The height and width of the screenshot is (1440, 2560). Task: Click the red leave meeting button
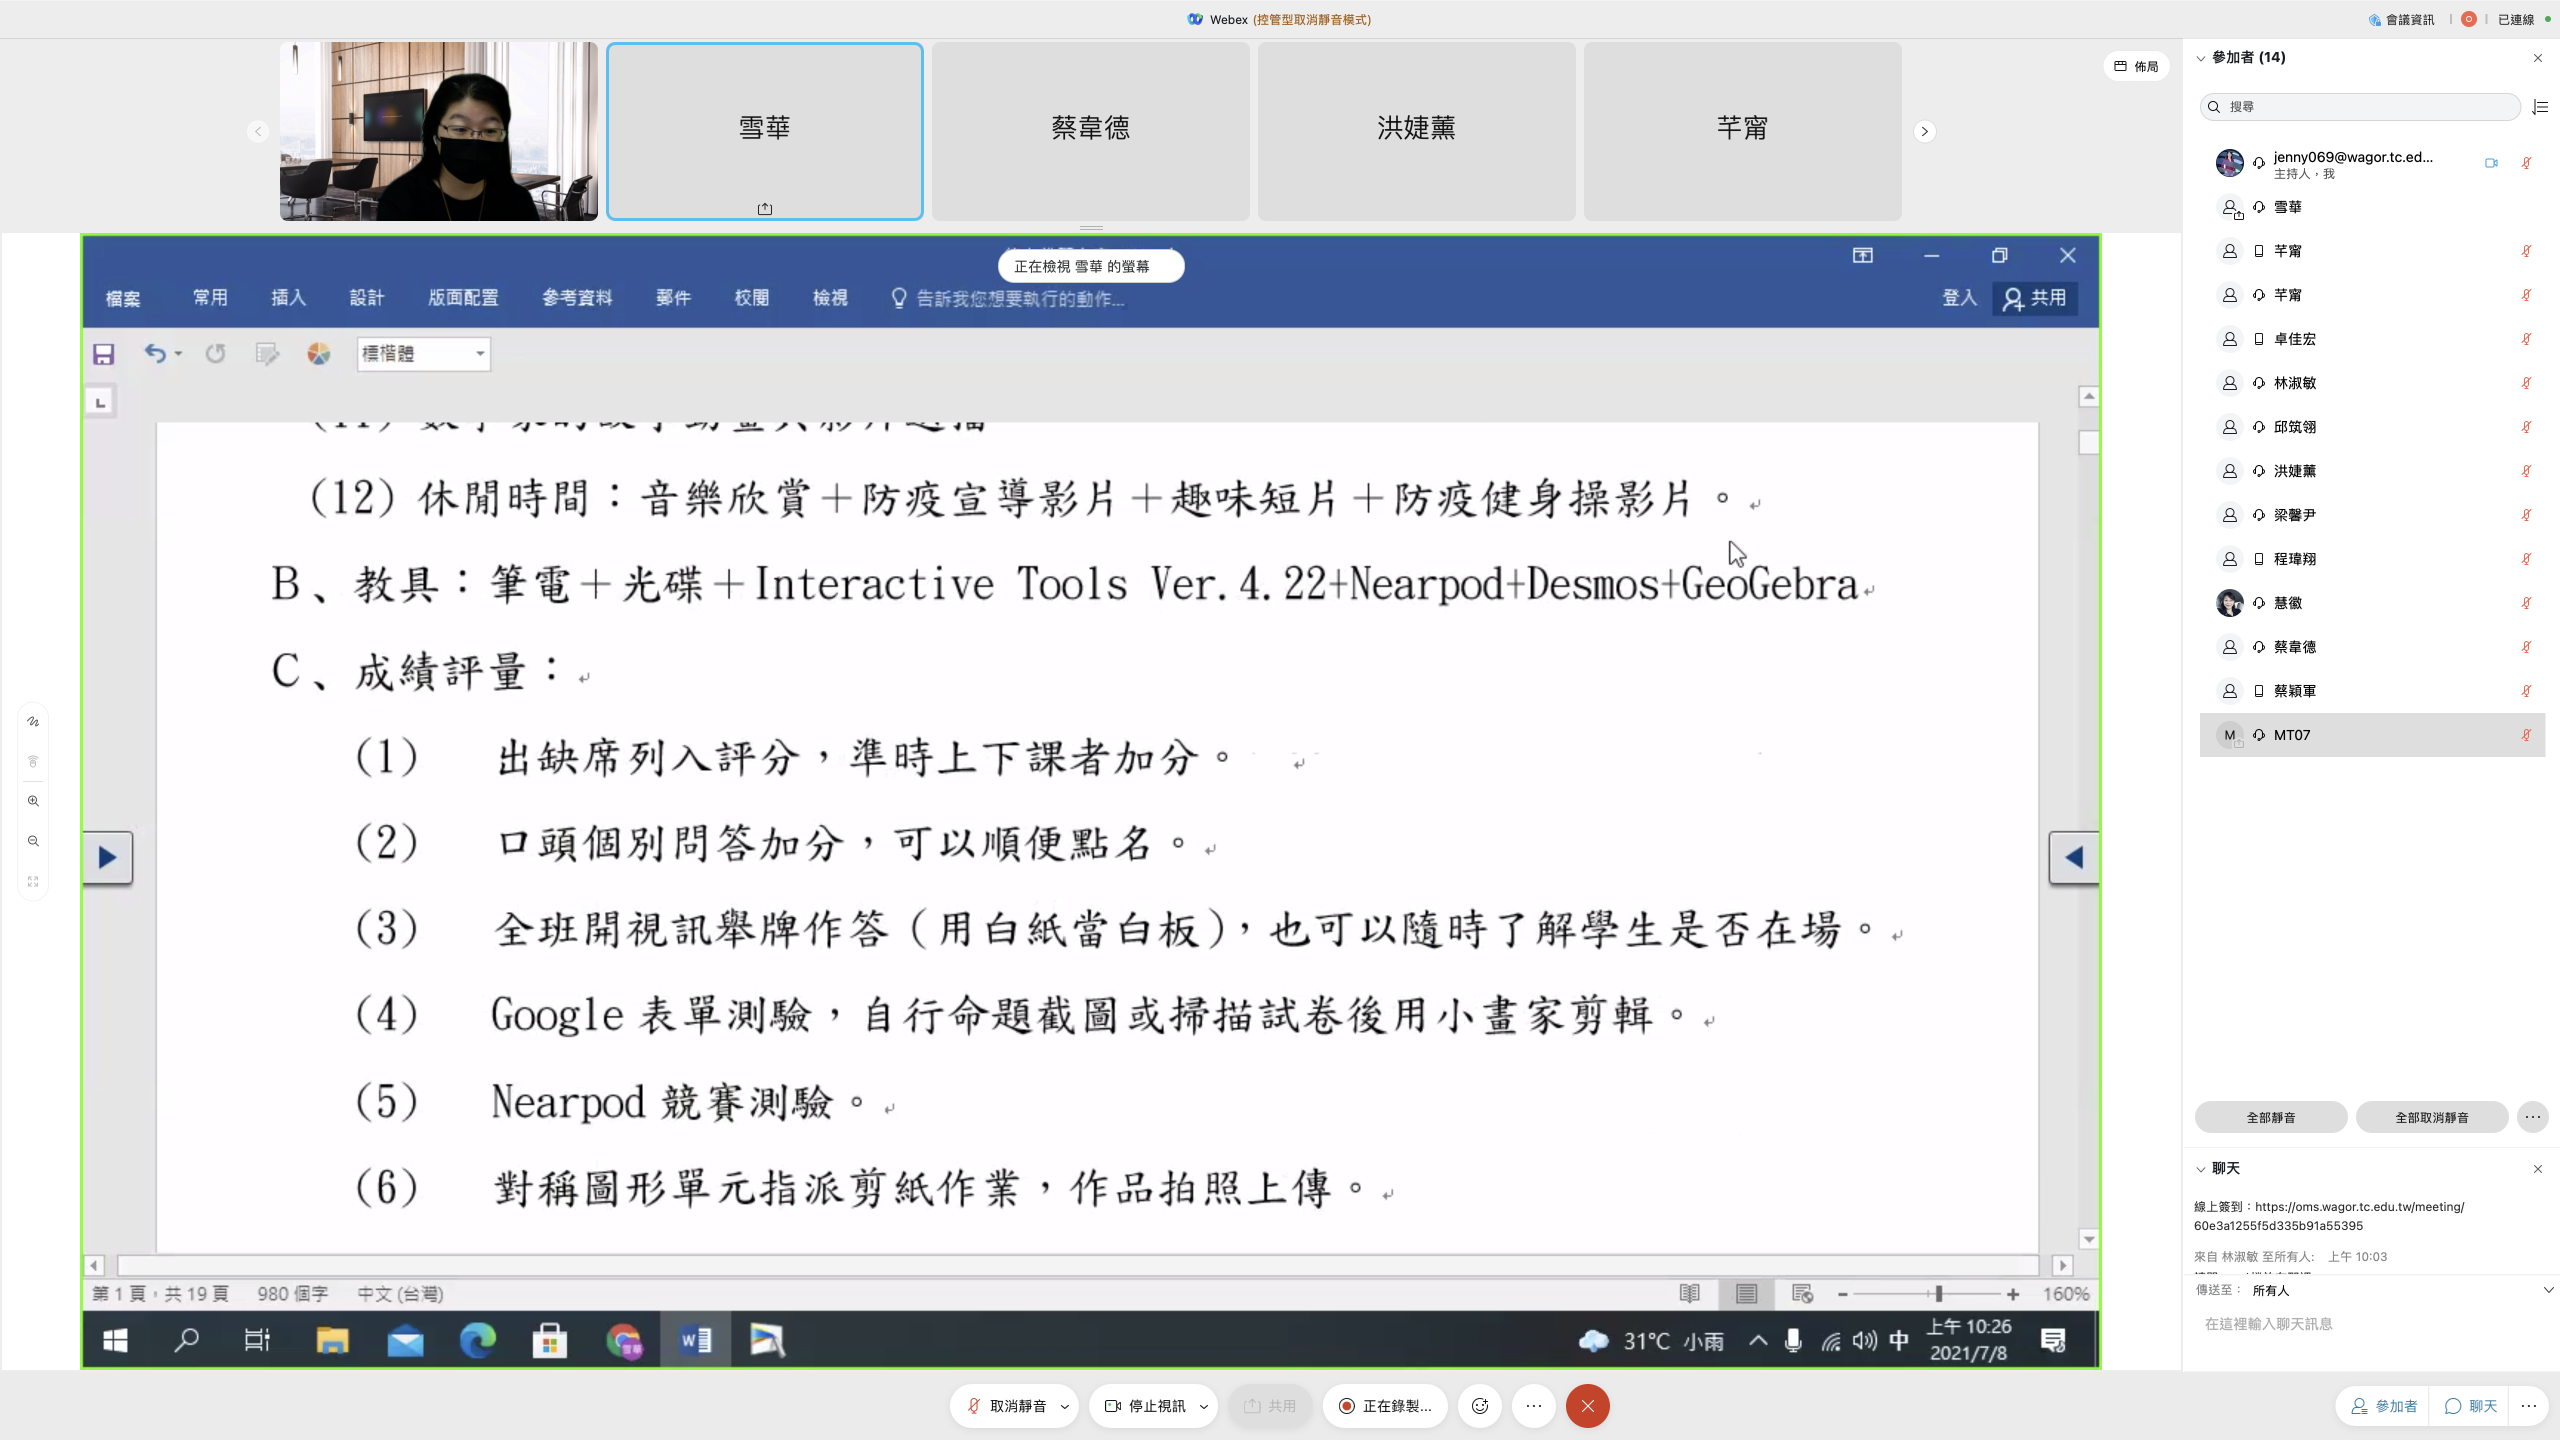click(x=1587, y=1406)
